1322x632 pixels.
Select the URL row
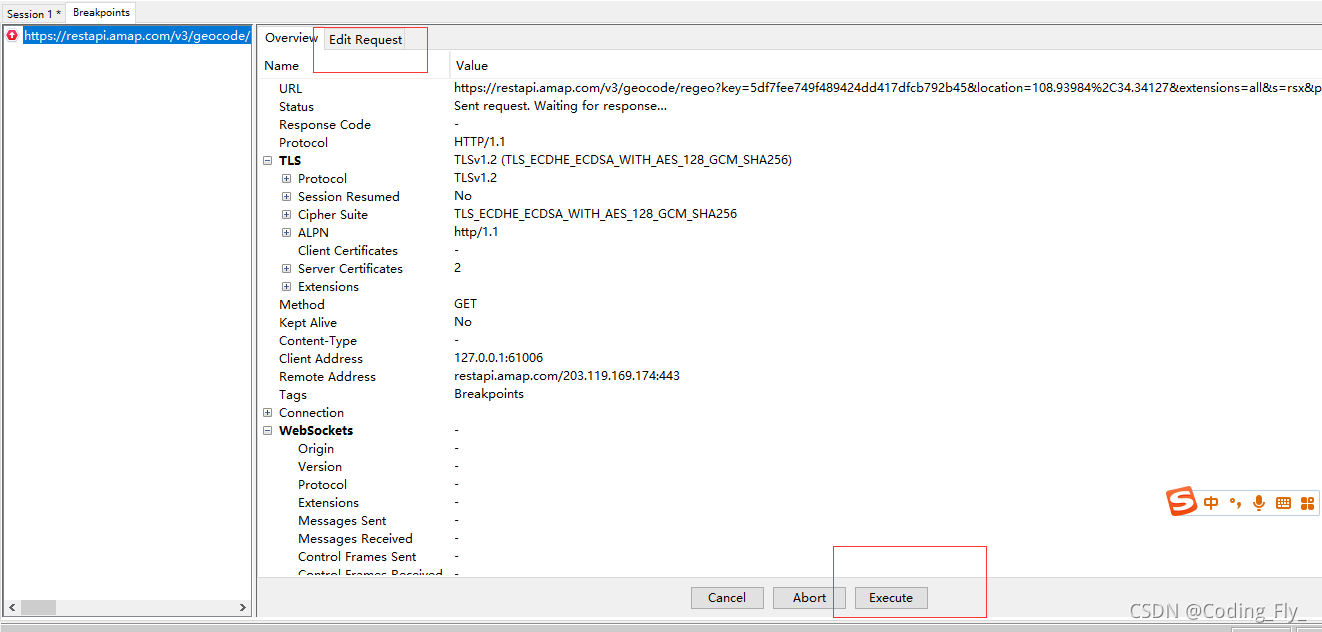pyautogui.click(x=790, y=89)
